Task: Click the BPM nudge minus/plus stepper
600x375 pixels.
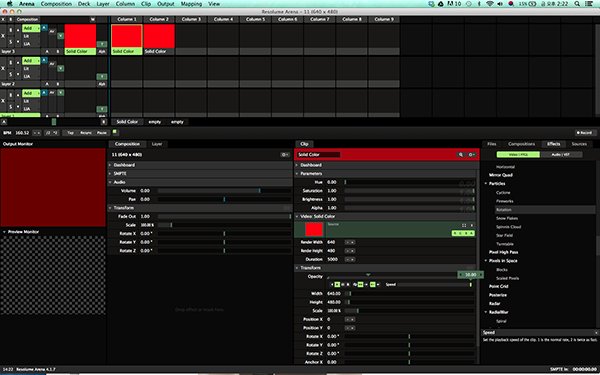Action: point(37,133)
